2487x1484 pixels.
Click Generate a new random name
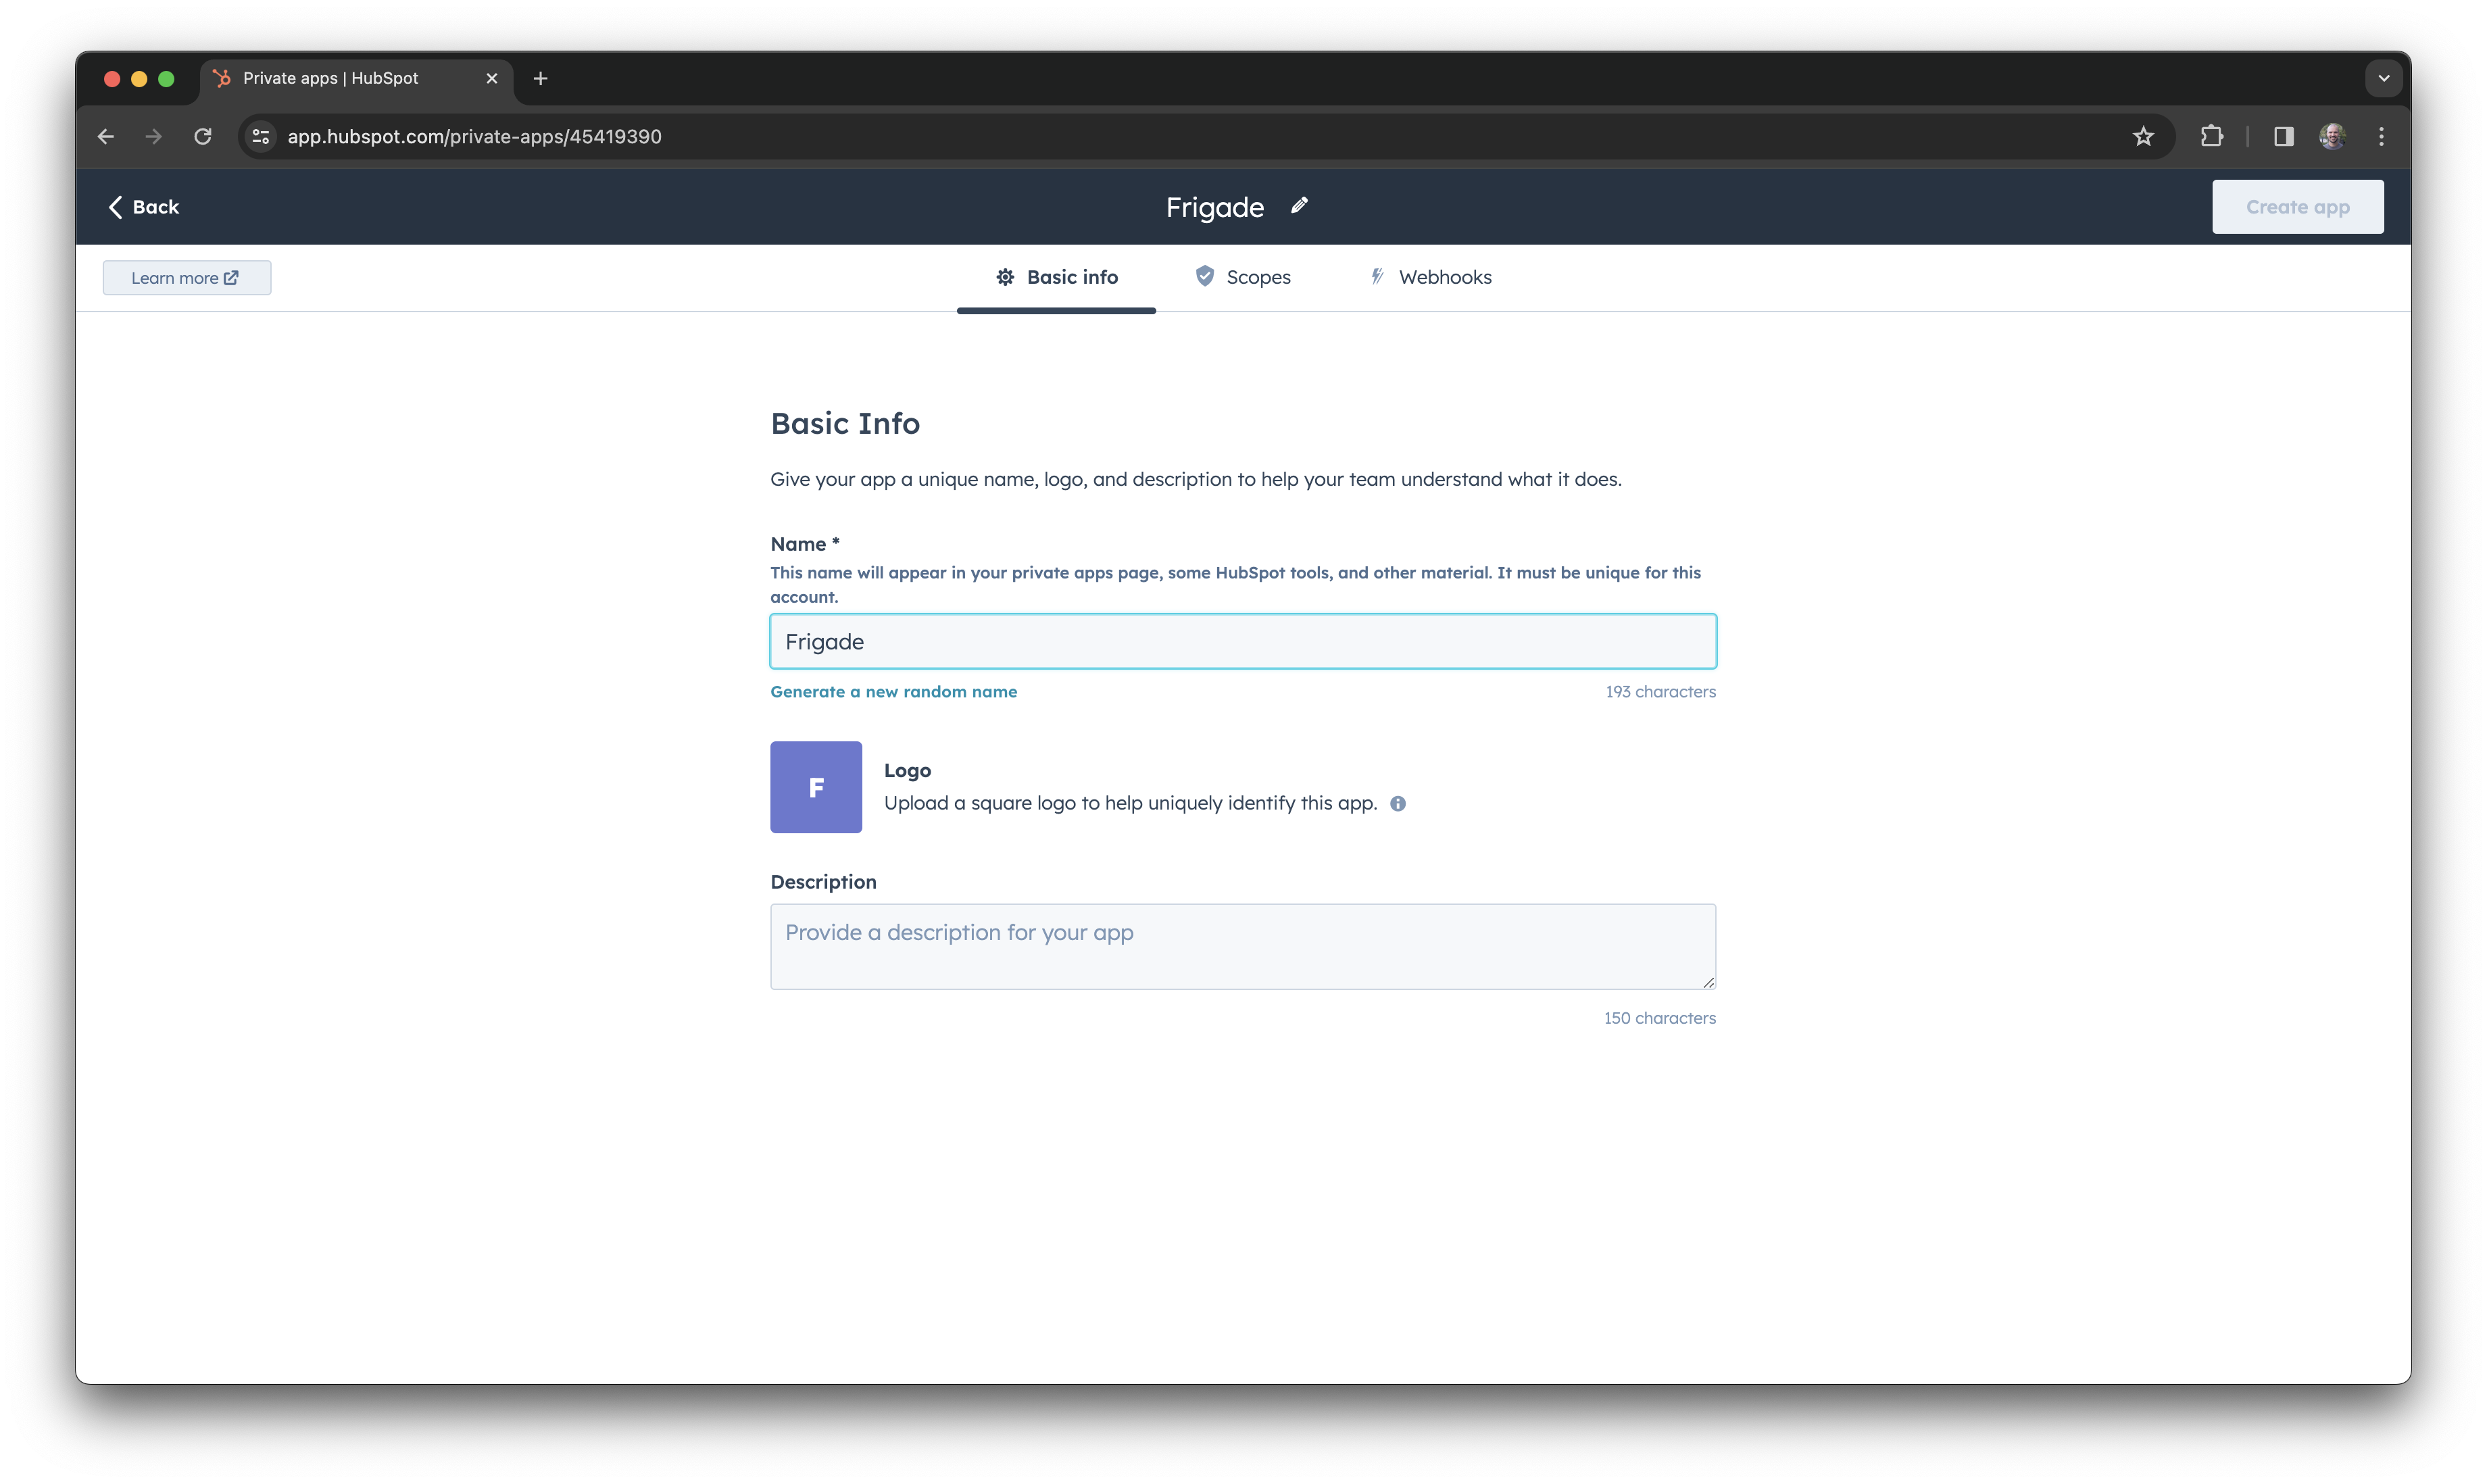[x=893, y=691]
